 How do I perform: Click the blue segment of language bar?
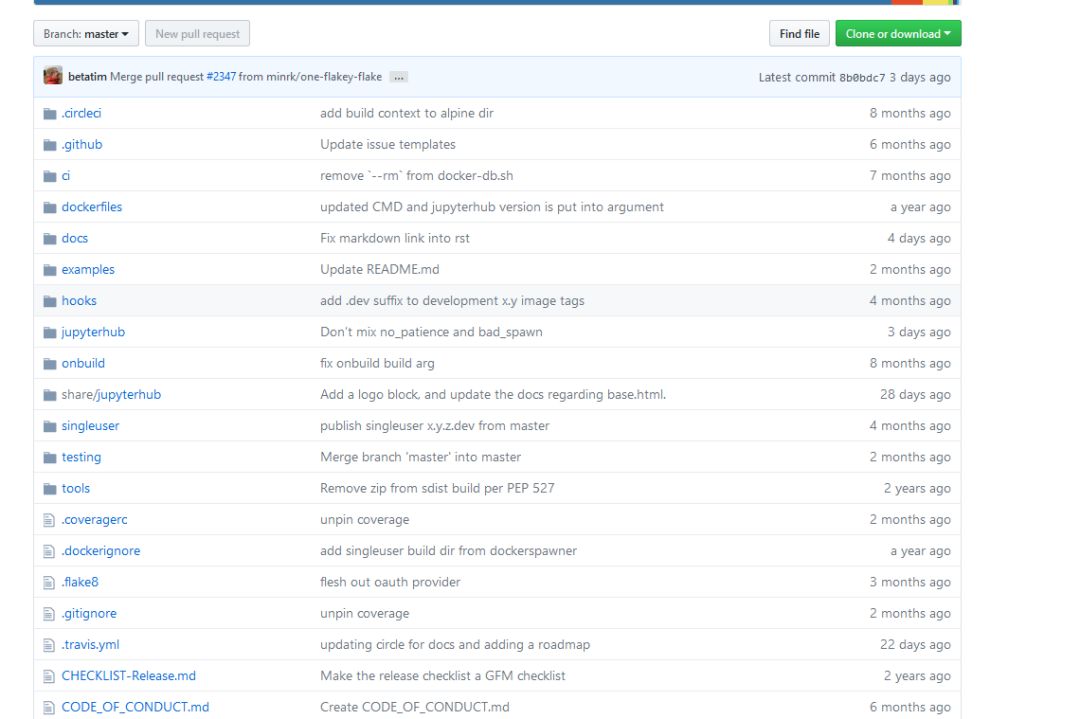pyautogui.click(x=463, y=2)
